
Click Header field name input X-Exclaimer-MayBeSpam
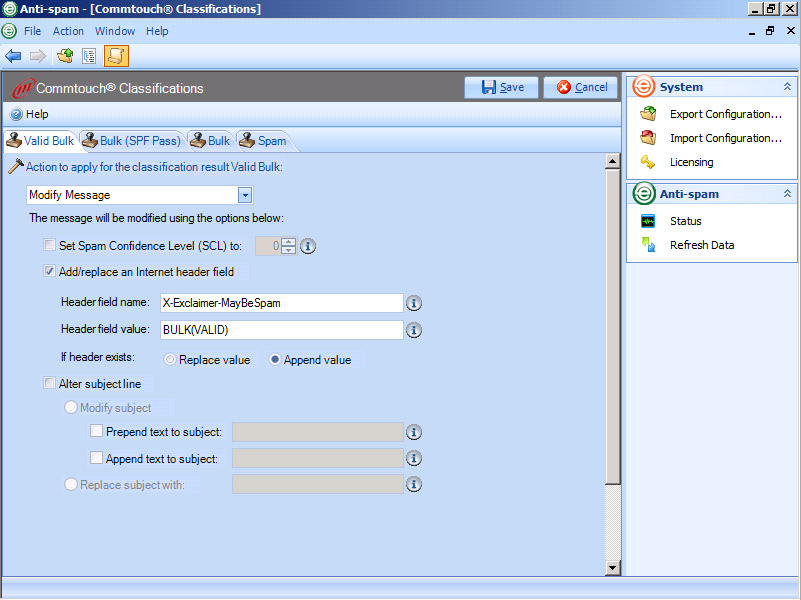point(281,303)
